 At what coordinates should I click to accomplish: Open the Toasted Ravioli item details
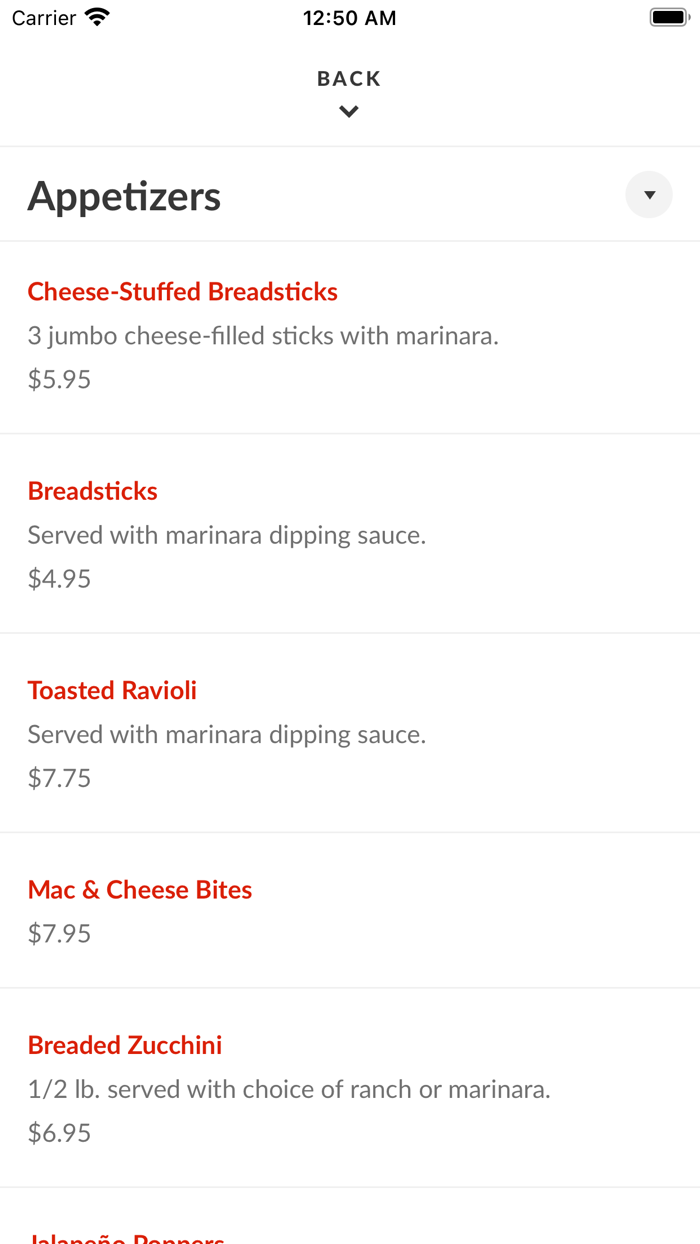tap(112, 690)
